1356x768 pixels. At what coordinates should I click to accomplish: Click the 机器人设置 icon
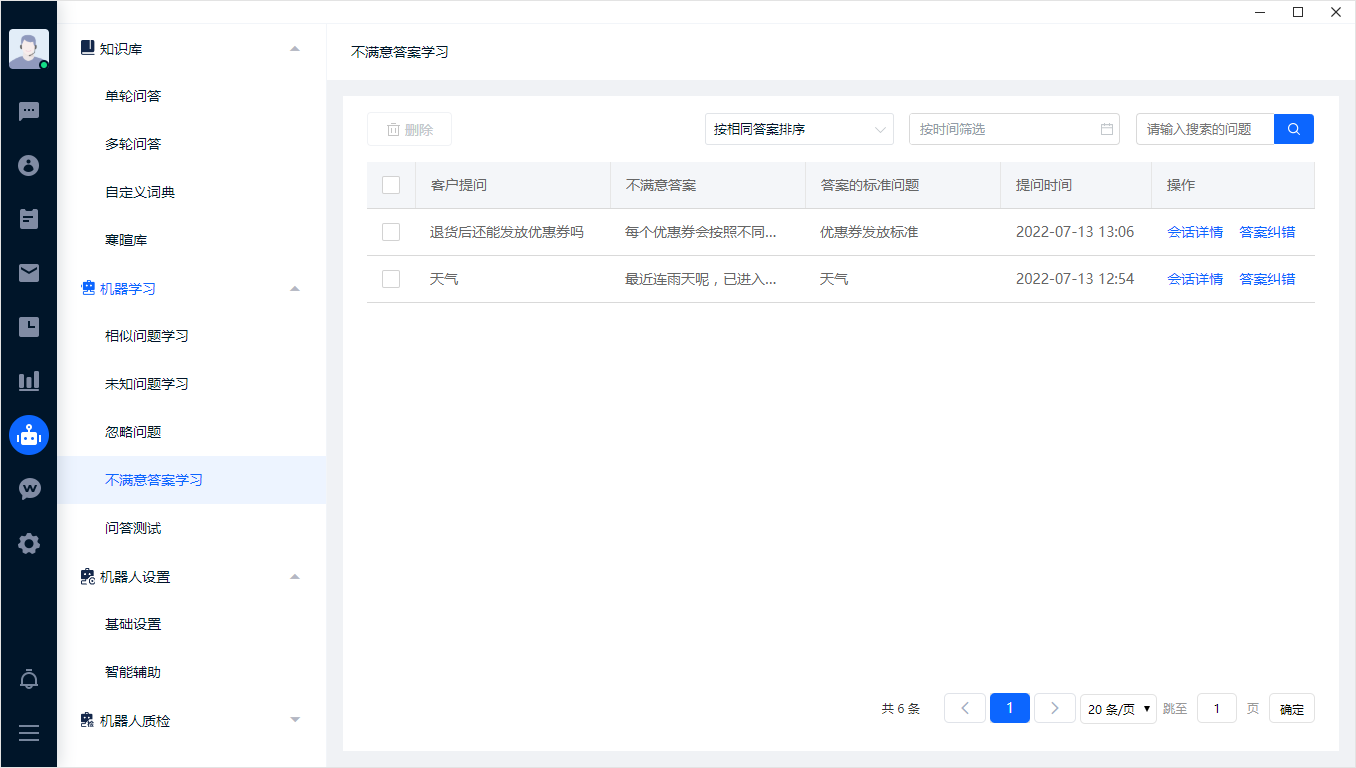coord(88,576)
